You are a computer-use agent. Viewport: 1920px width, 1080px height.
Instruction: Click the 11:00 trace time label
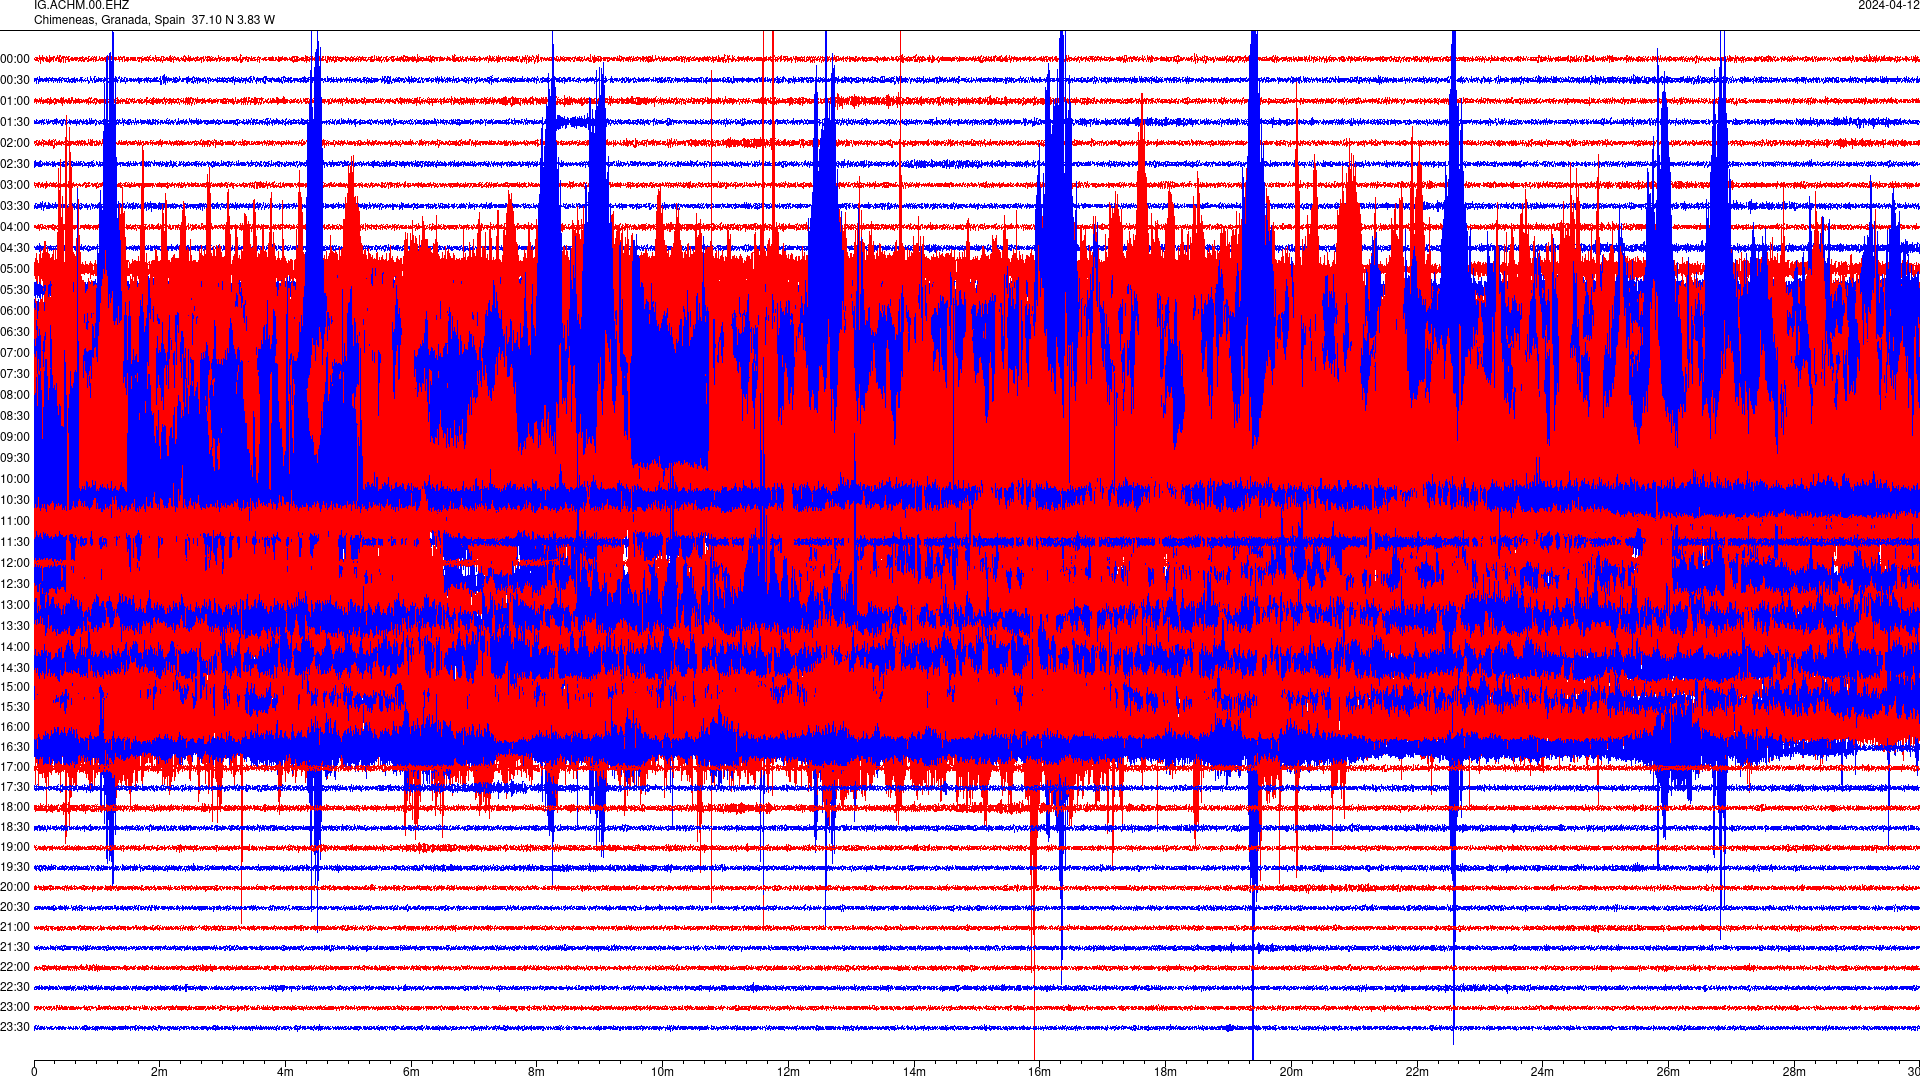point(15,521)
